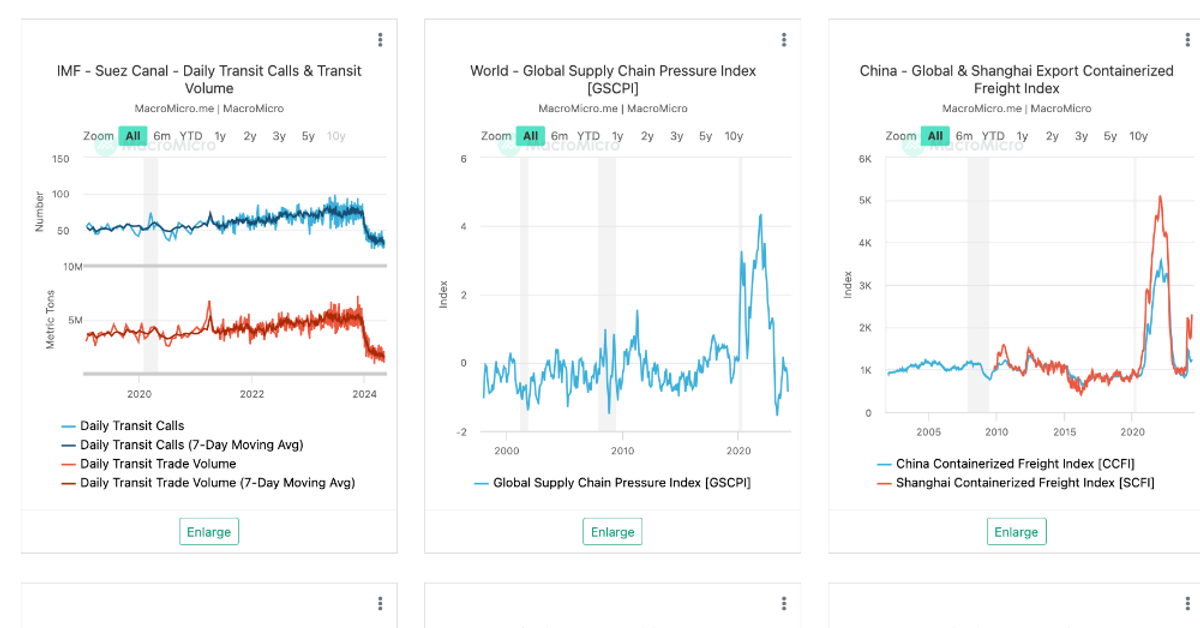Hide the Daily Transit Trade Volume series
This screenshot has width=1200, height=628.
[158, 464]
